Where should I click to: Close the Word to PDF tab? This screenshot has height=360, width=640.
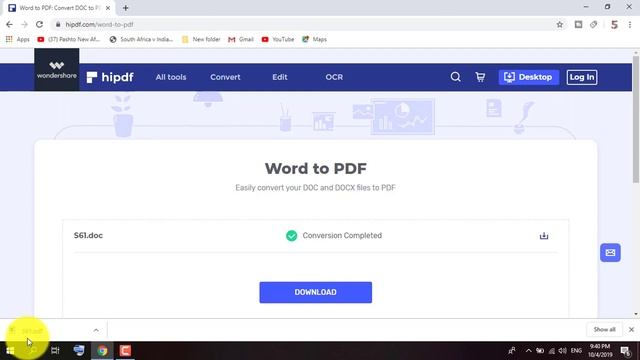[108, 8]
